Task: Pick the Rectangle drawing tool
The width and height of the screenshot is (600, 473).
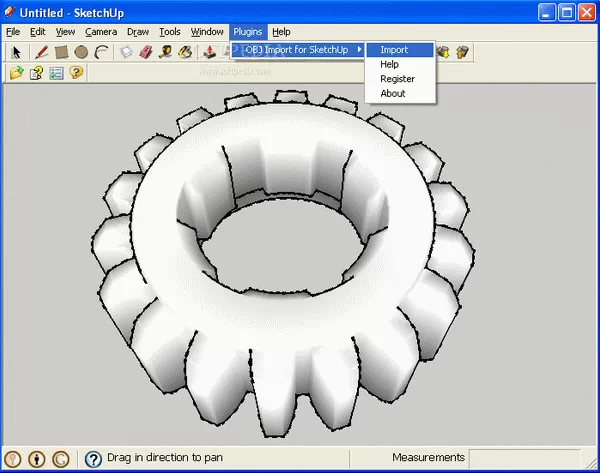Action: pyautogui.click(x=61, y=52)
